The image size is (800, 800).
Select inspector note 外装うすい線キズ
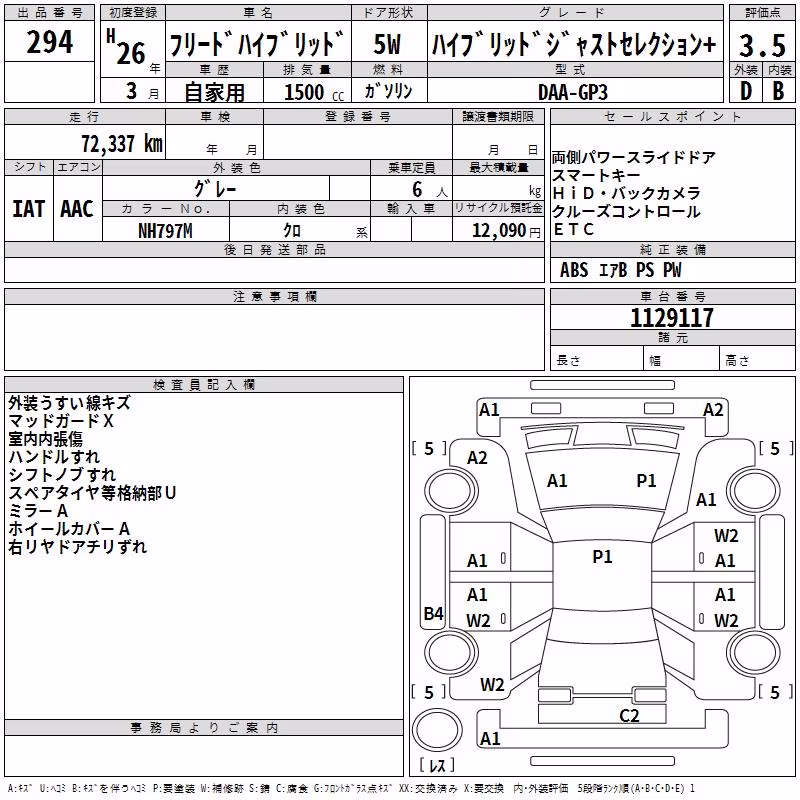[69, 403]
